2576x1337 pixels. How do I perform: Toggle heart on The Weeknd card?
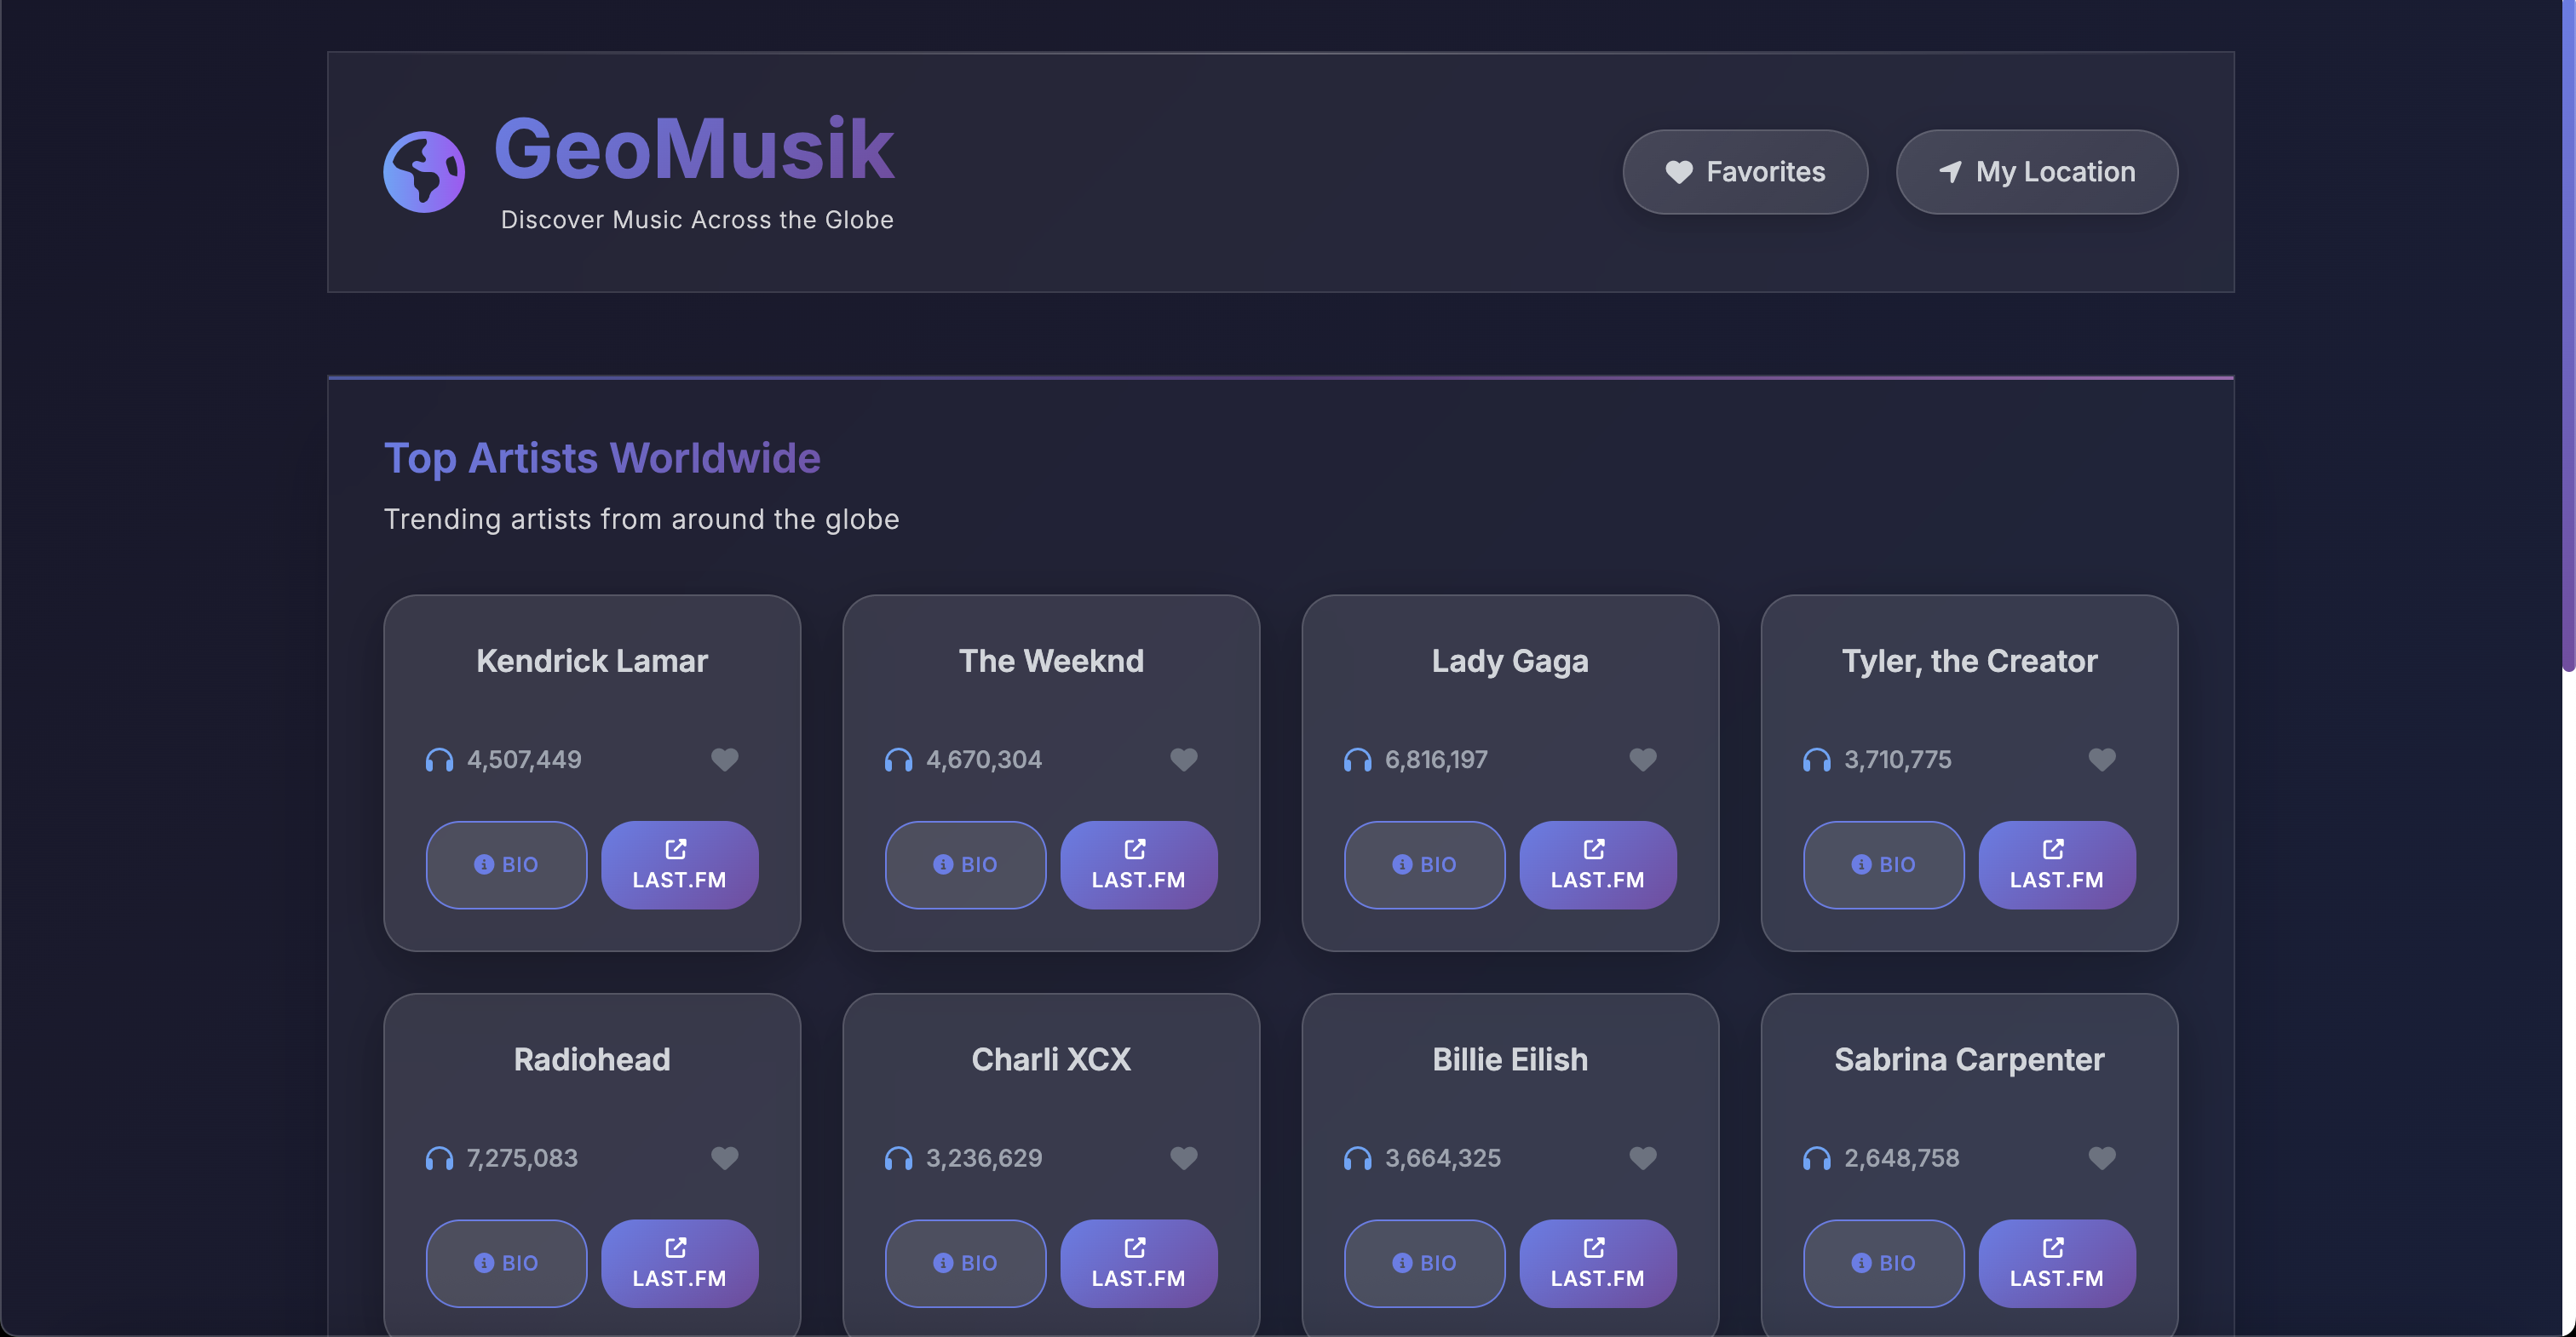click(1183, 759)
